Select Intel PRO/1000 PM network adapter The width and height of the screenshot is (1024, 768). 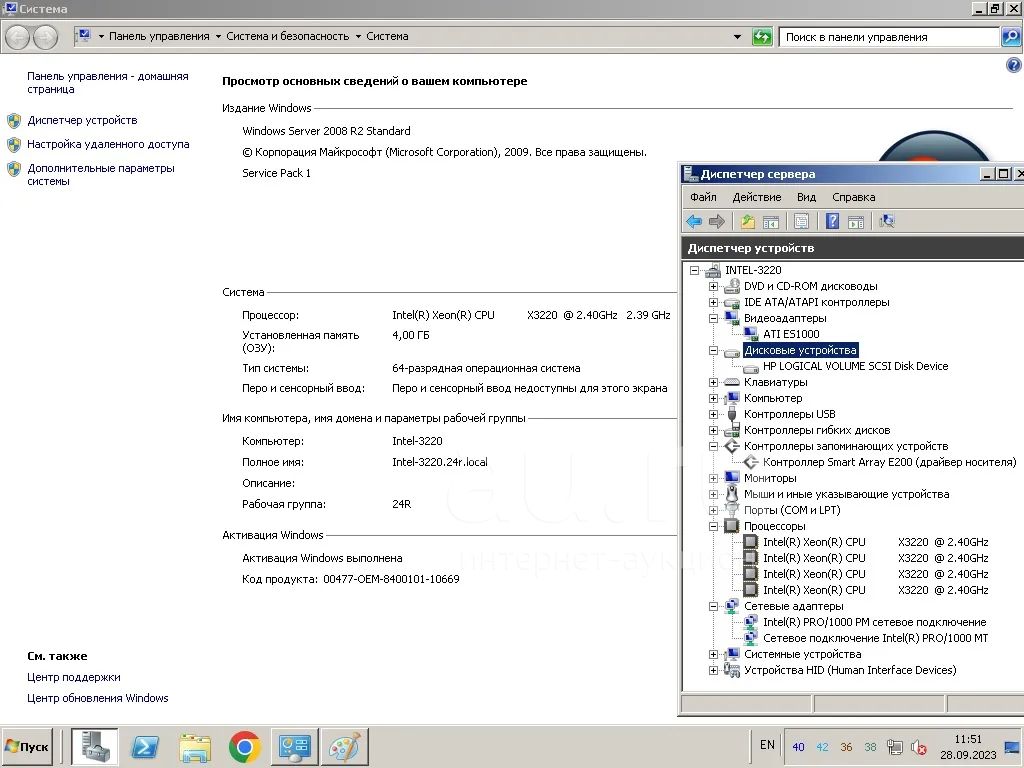pos(874,622)
